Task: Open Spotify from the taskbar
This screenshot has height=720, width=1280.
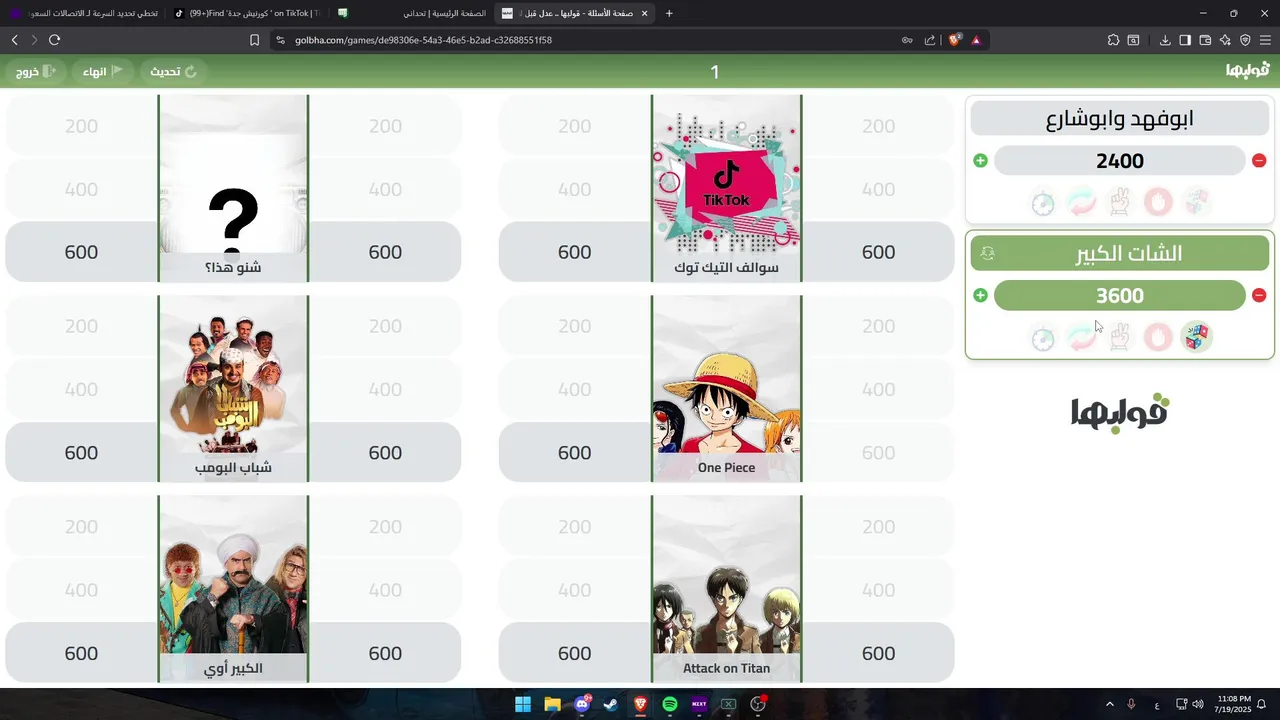Action: point(670,704)
